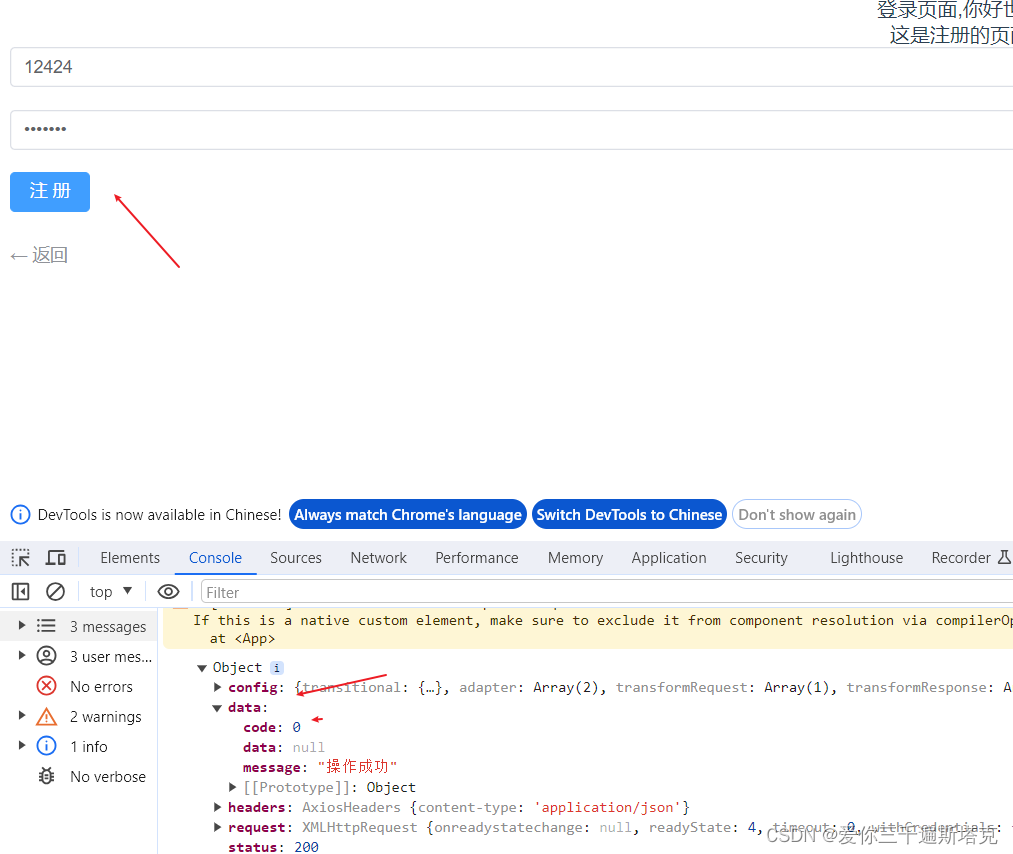Open the console sidebar panel icon
The width and height of the screenshot is (1013, 854).
click(20, 591)
